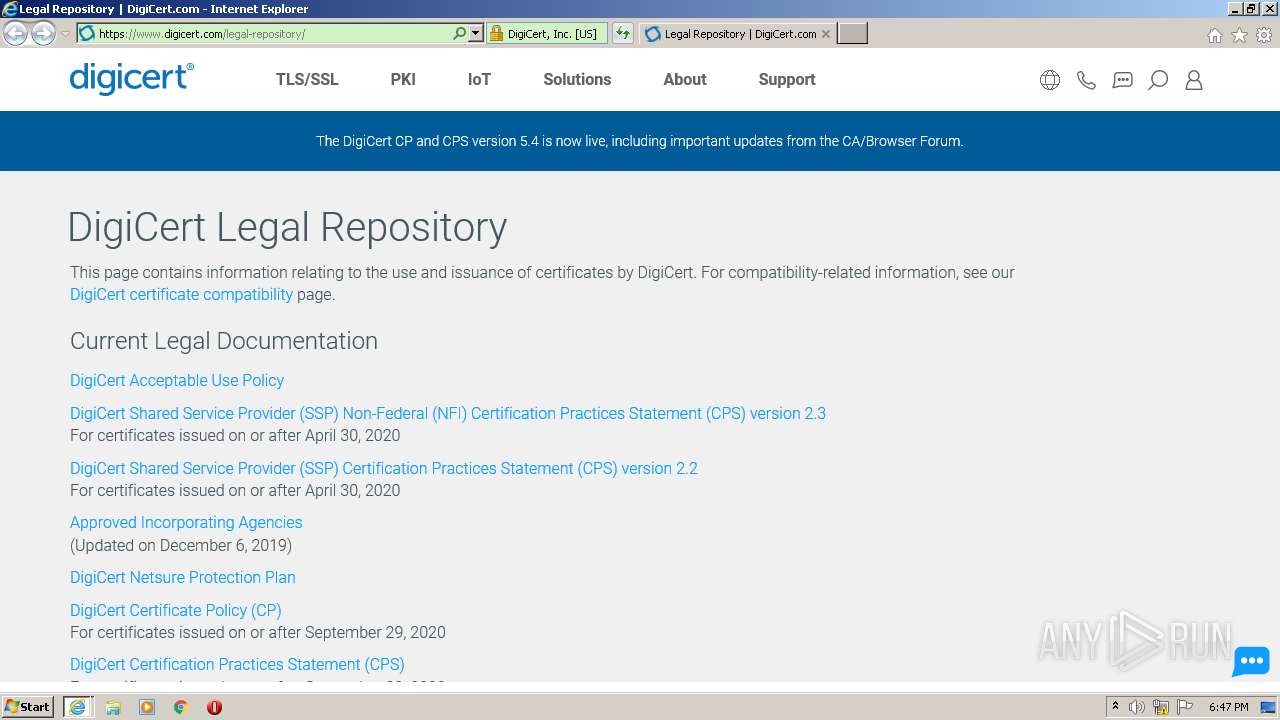Click the Start button
1280x720 pixels.
click(x=28, y=707)
